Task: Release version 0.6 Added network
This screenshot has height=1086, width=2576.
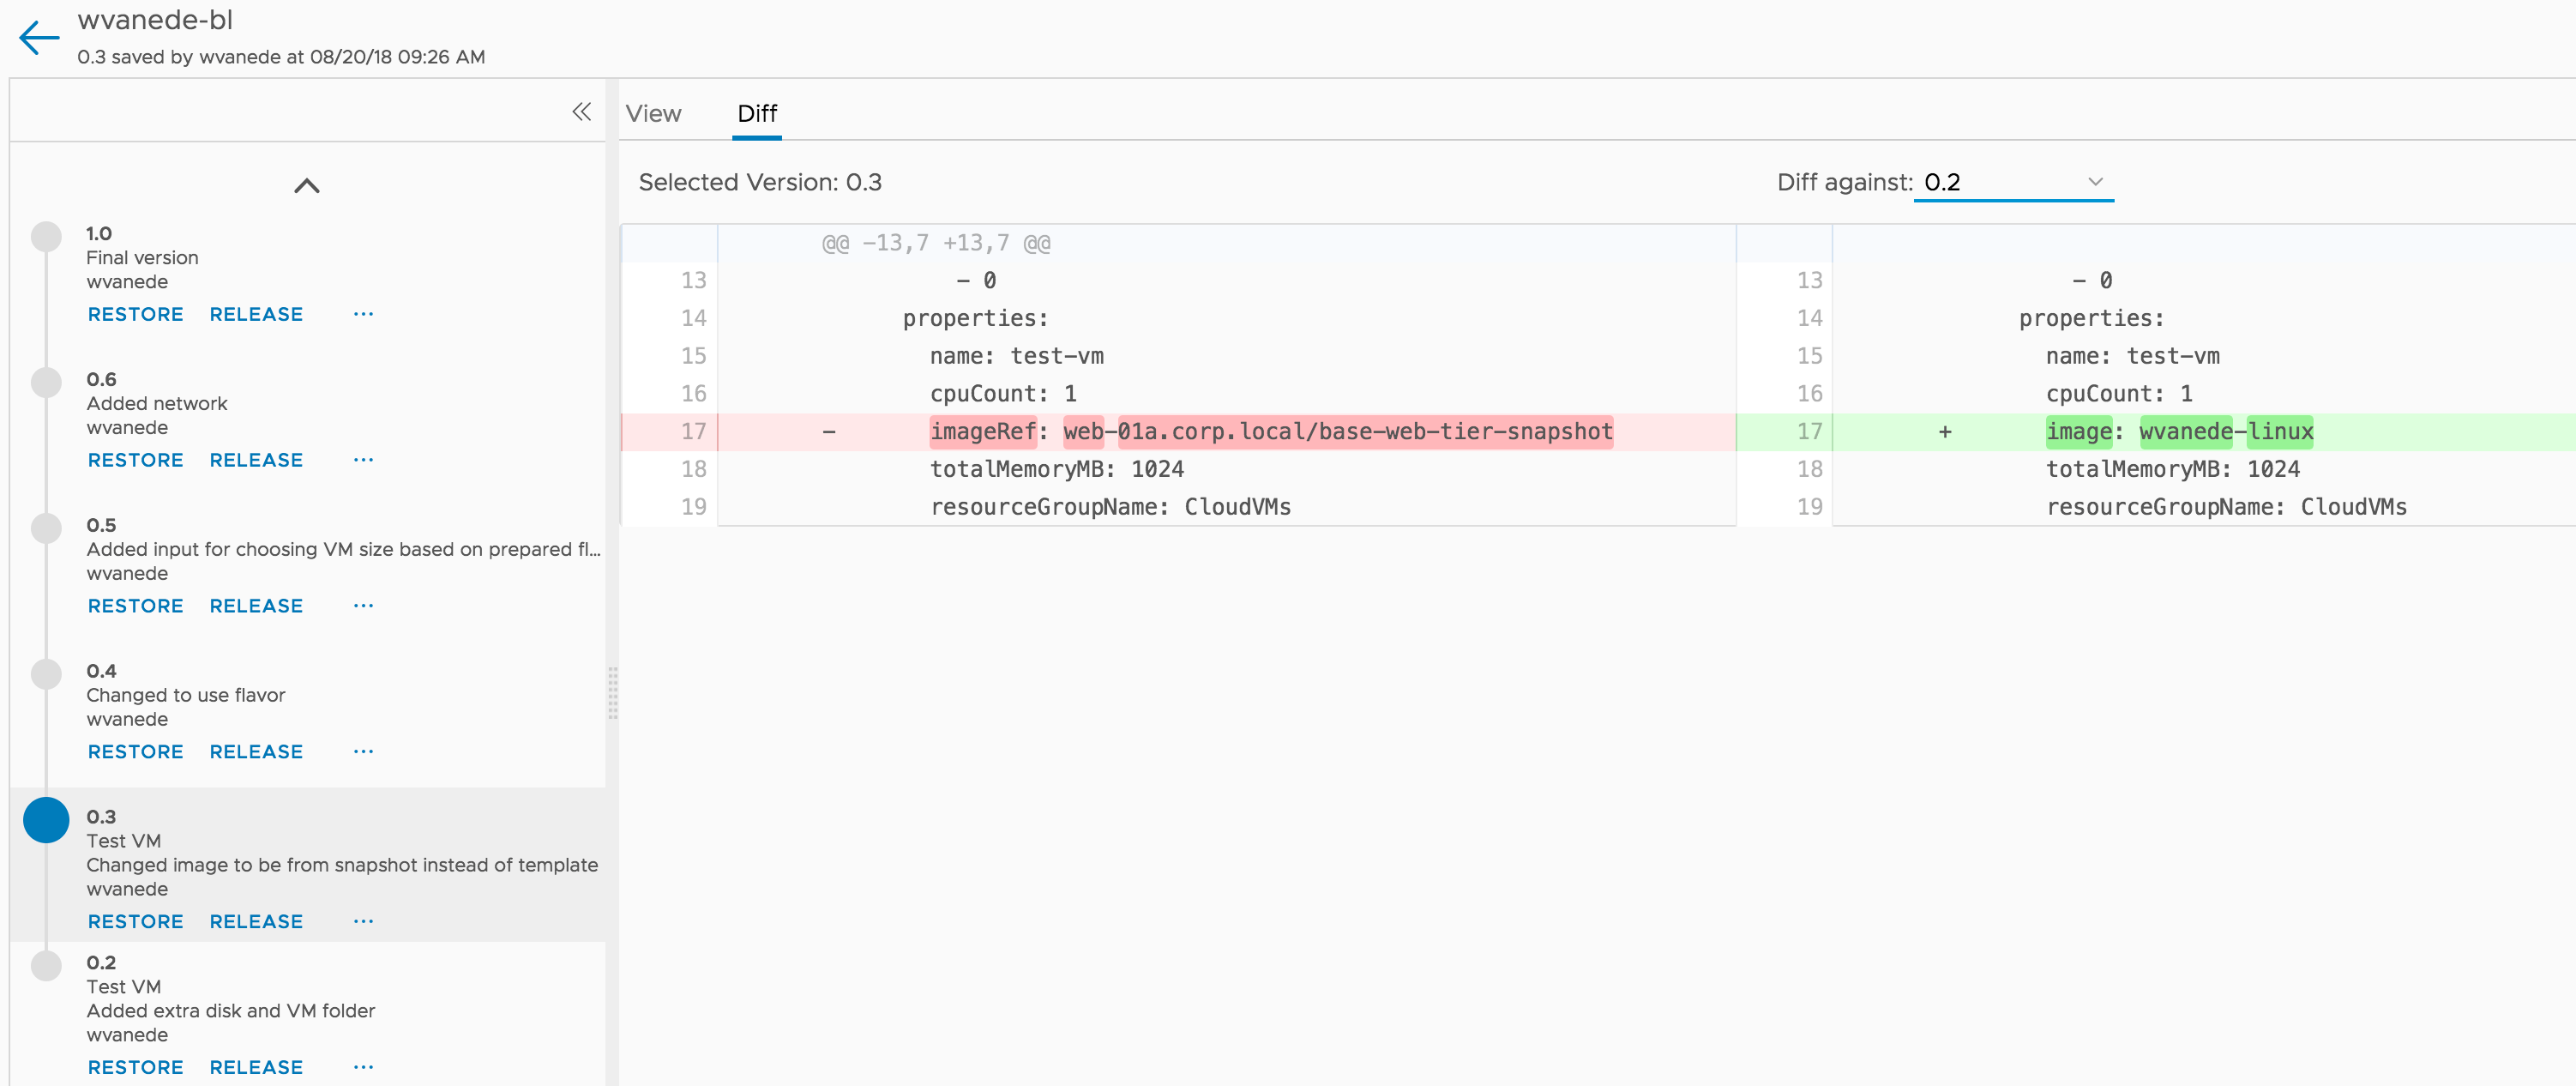Action: click(x=256, y=460)
